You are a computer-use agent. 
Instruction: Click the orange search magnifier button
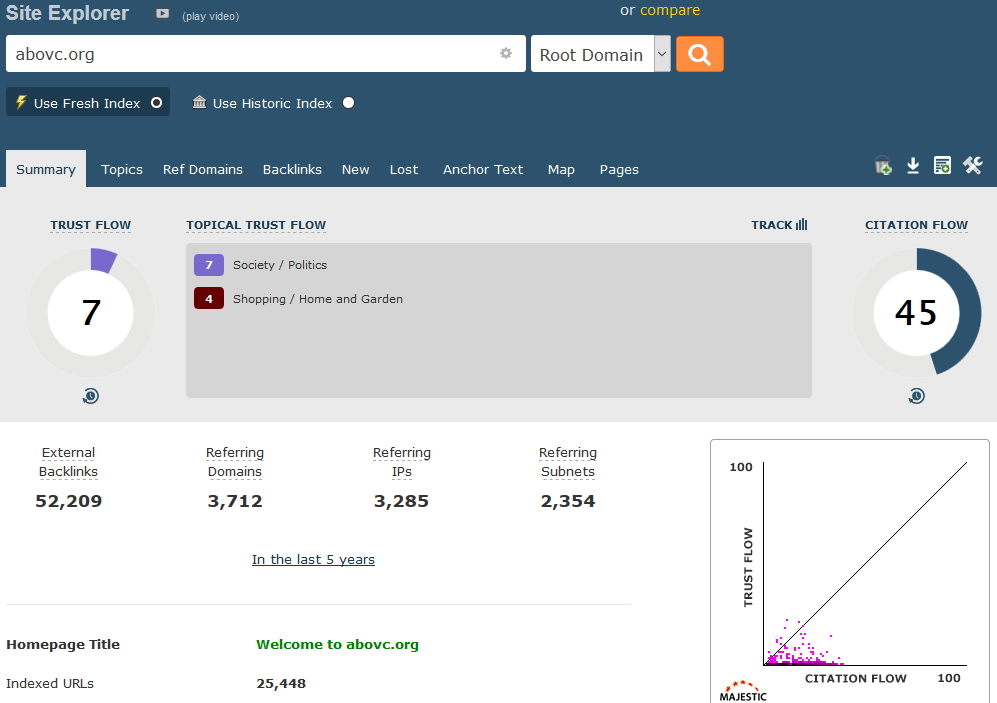click(699, 54)
